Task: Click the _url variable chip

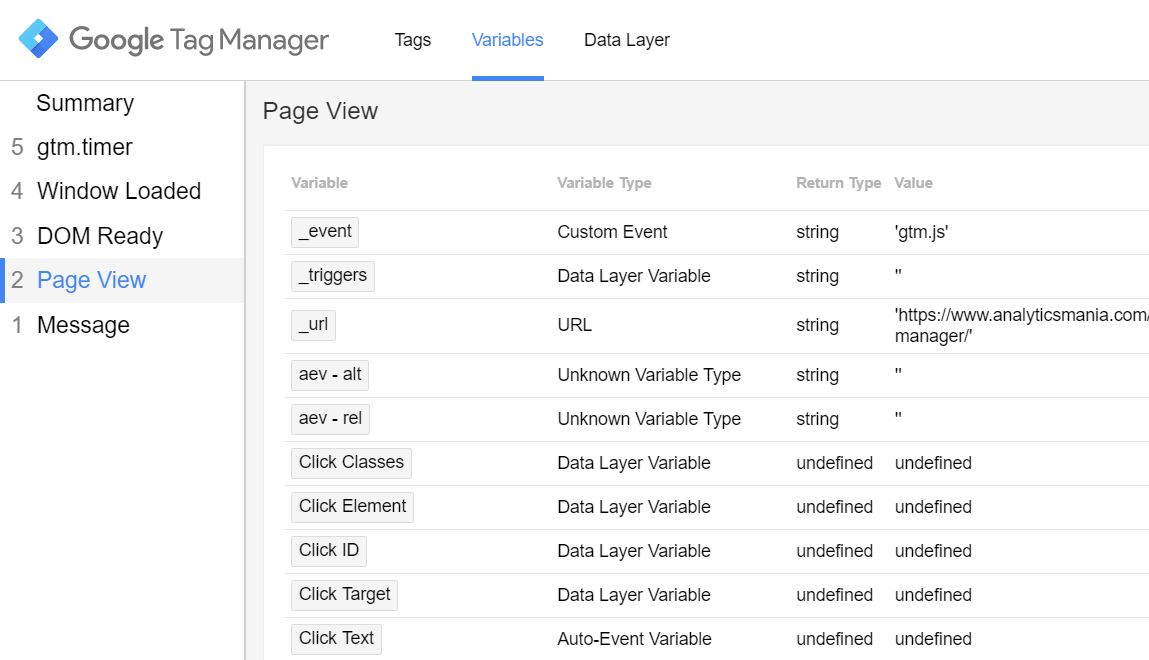Action: pos(313,325)
